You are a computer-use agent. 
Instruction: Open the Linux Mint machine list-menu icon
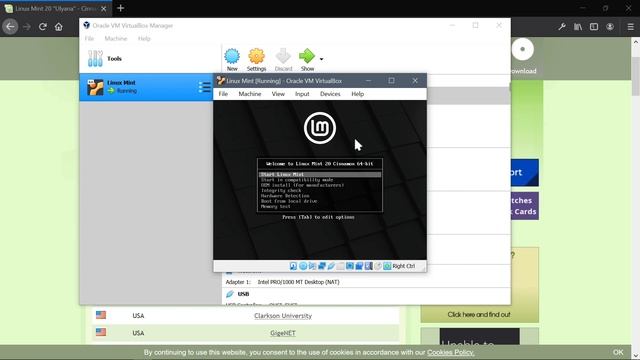pos(204,87)
